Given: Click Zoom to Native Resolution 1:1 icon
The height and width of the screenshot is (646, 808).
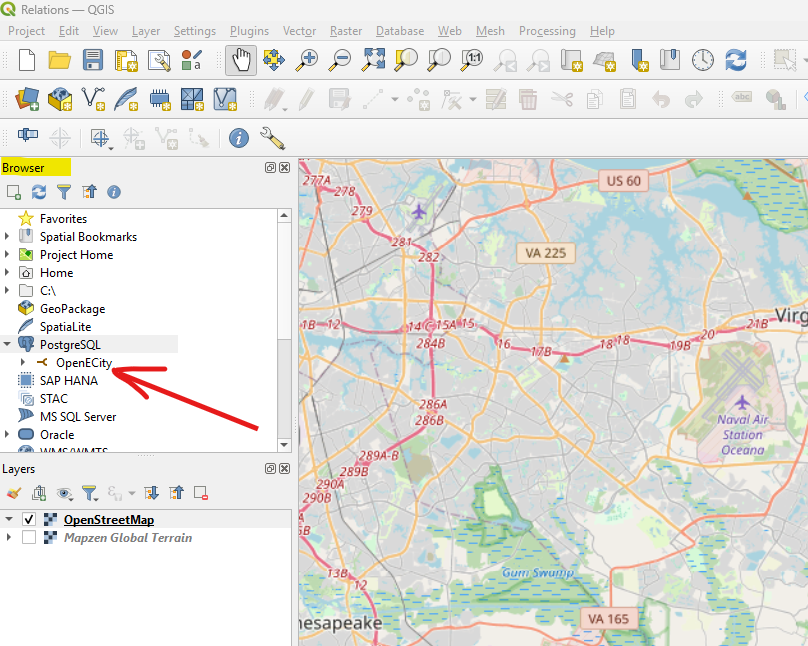Looking at the screenshot, I should coord(472,60).
